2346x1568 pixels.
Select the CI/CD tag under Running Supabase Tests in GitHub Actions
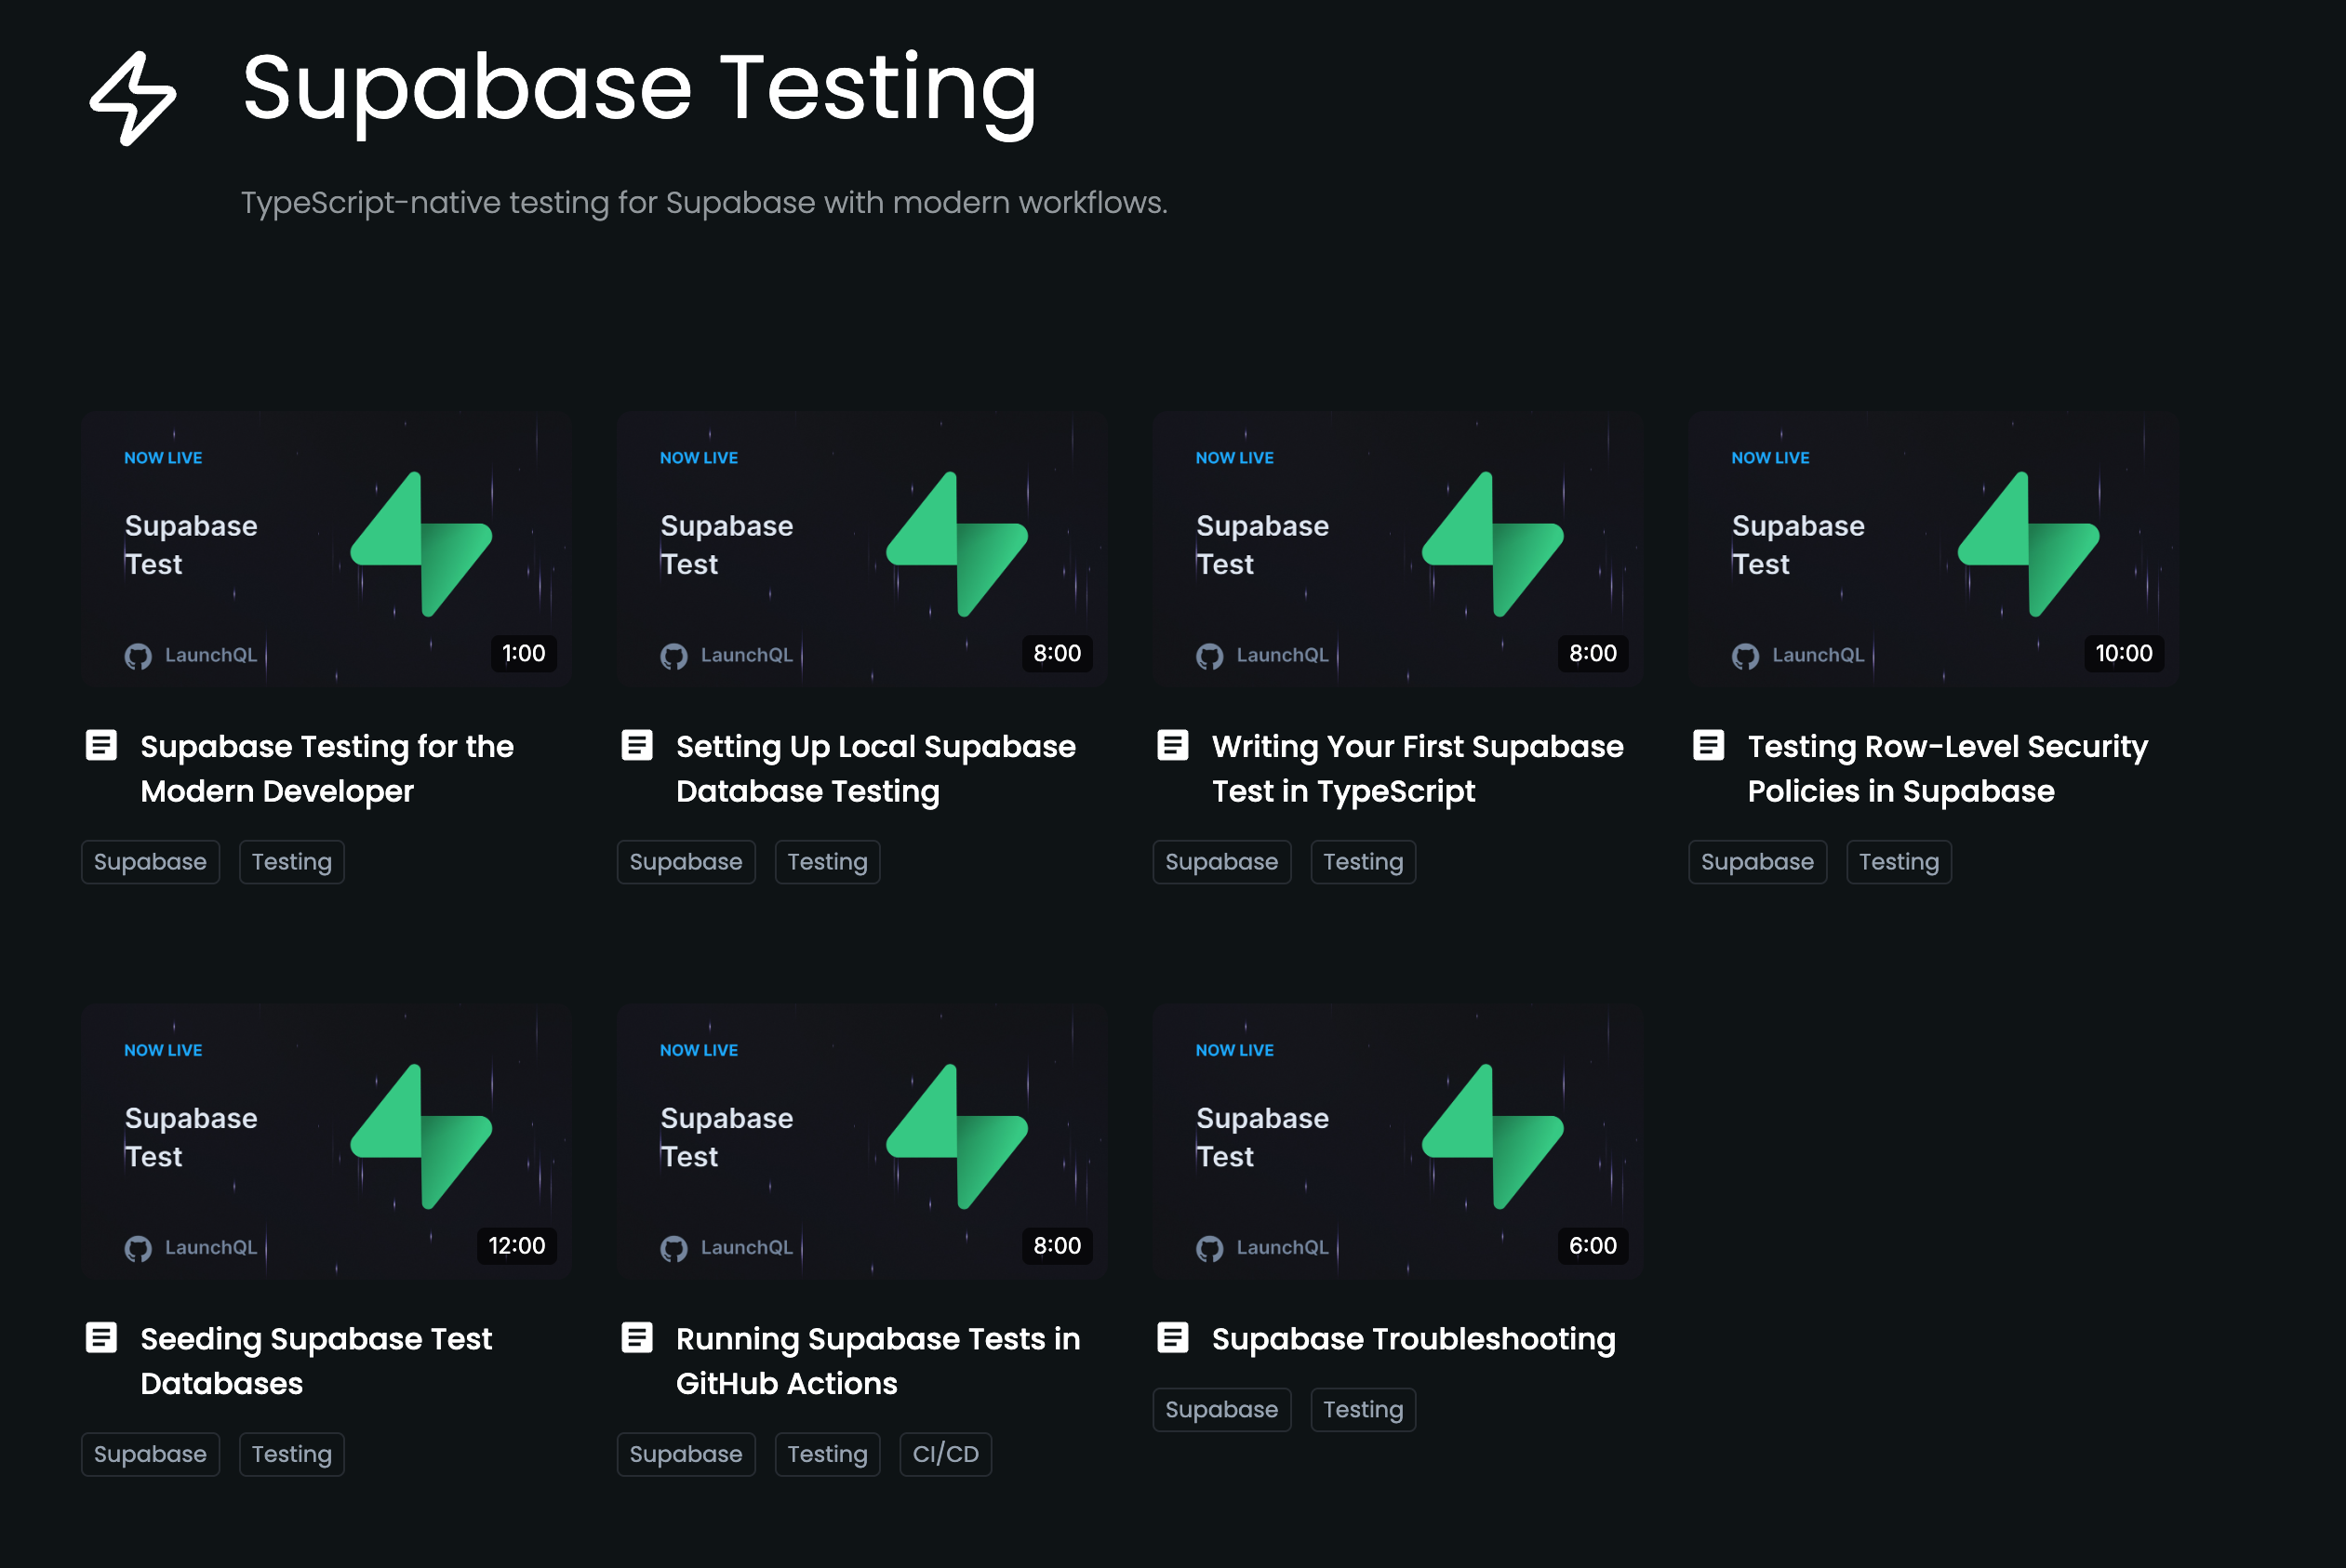pos(944,1454)
